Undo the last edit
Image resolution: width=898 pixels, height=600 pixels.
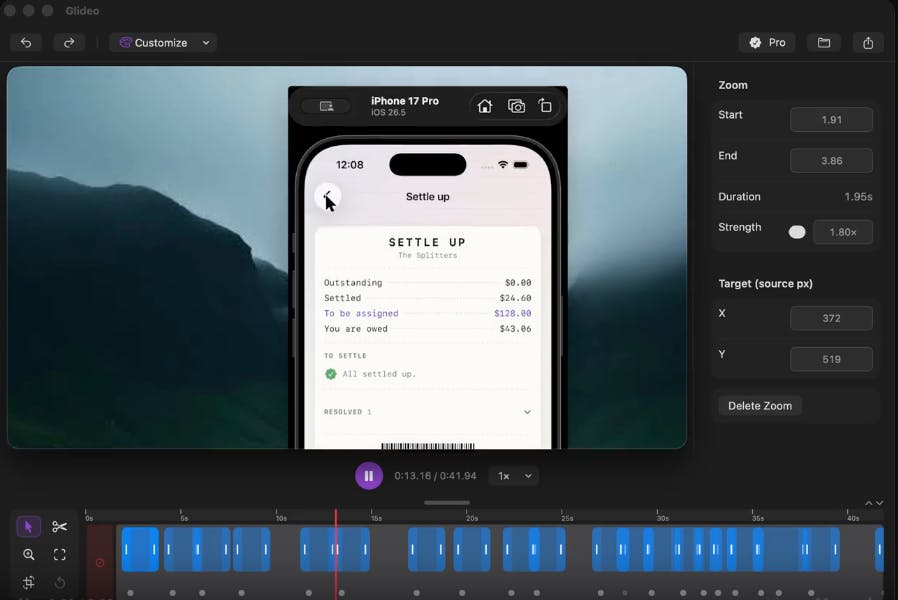pos(26,42)
